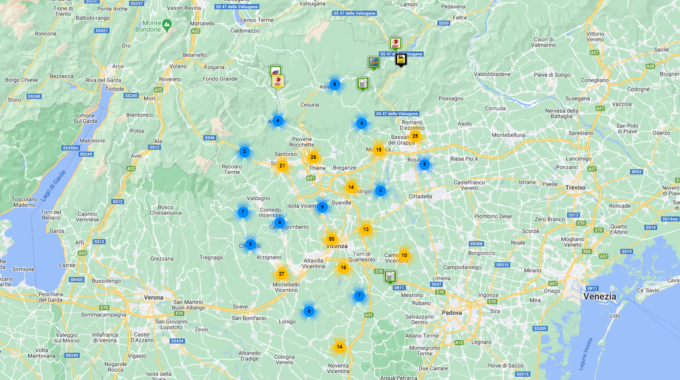Open the yellow 16 cluster south of Vicenza

343,268
